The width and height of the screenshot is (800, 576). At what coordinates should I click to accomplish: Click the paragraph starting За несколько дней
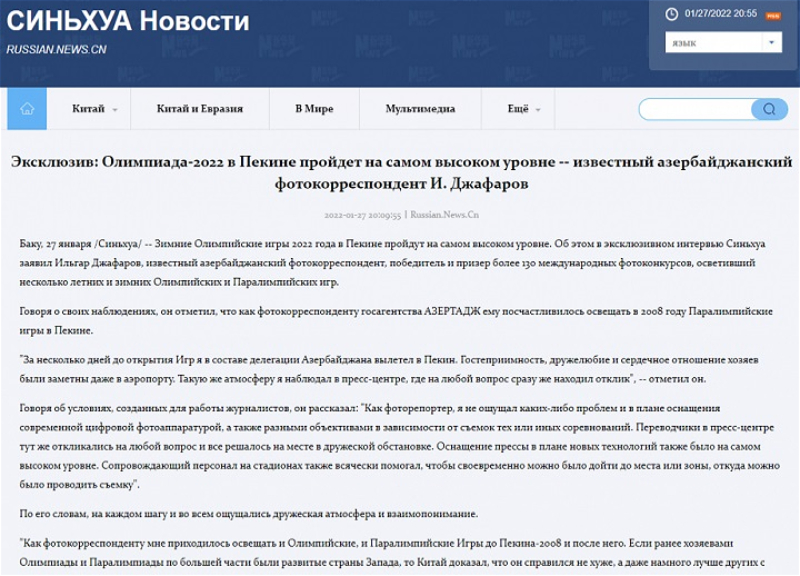click(x=389, y=369)
